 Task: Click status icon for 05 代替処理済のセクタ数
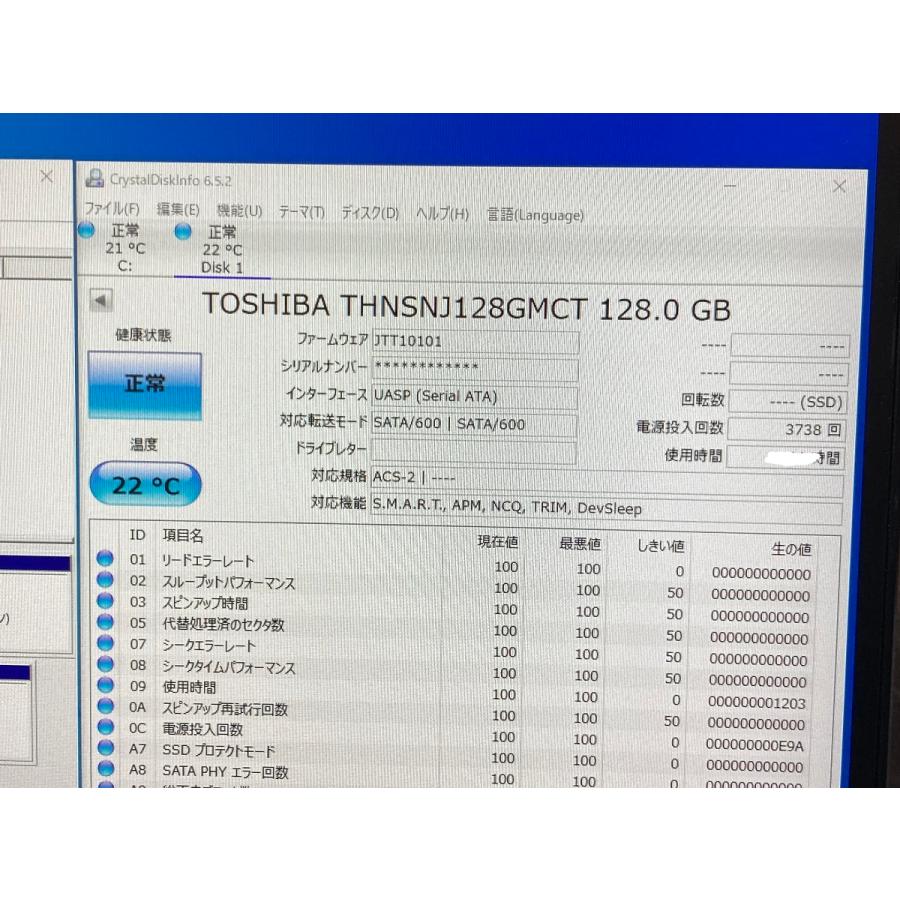[x=105, y=622]
